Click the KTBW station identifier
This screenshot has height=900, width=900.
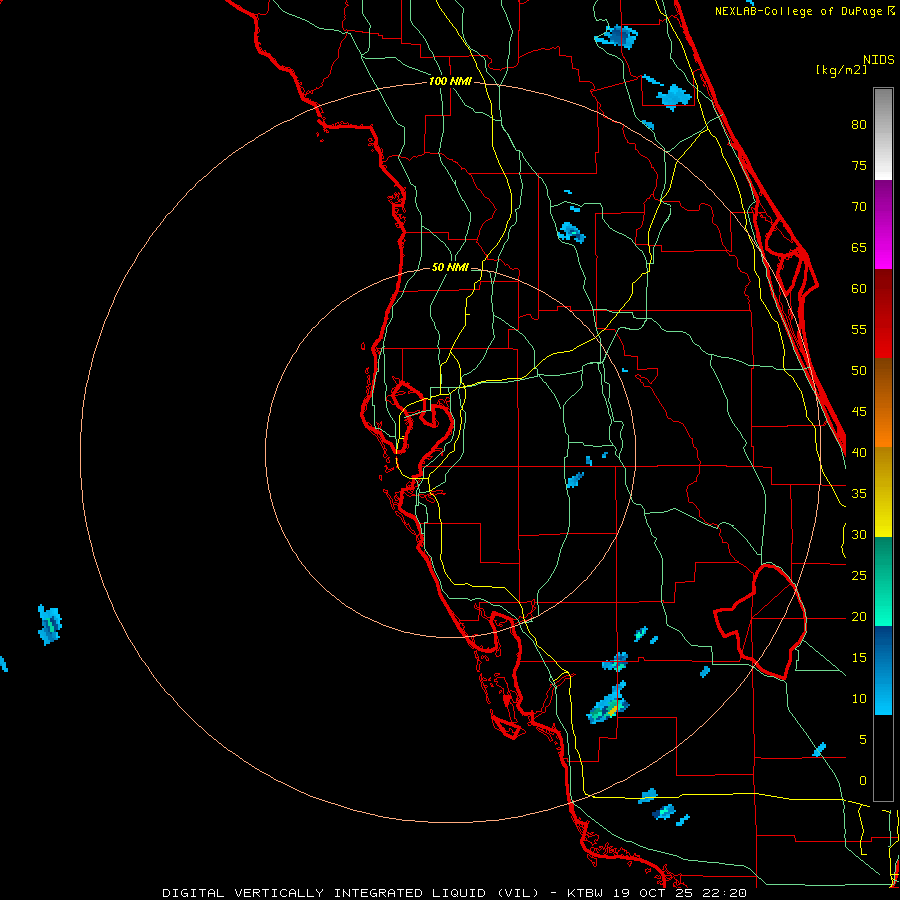click(585, 893)
